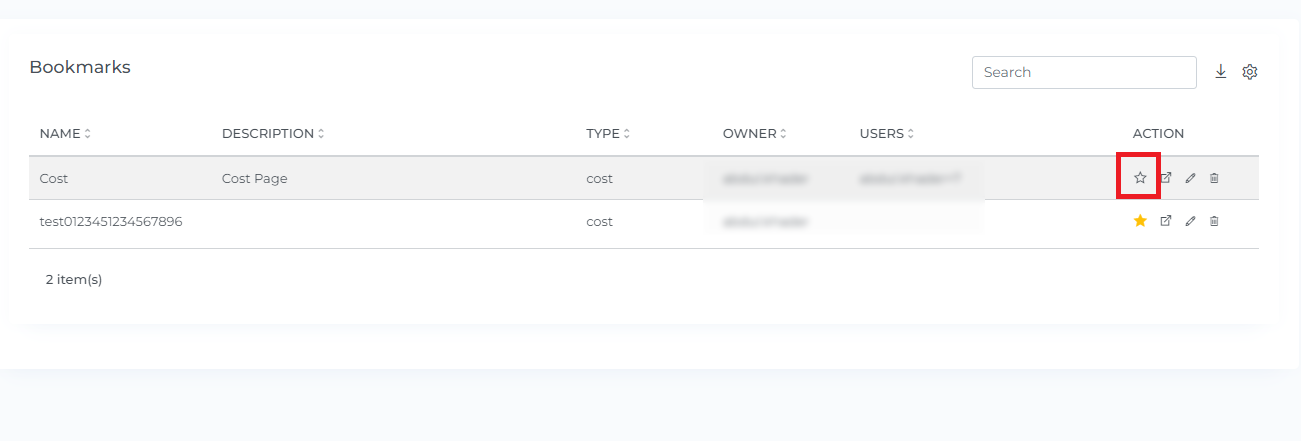
Task: Click the Cost Page description cell
Action: click(x=255, y=179)
